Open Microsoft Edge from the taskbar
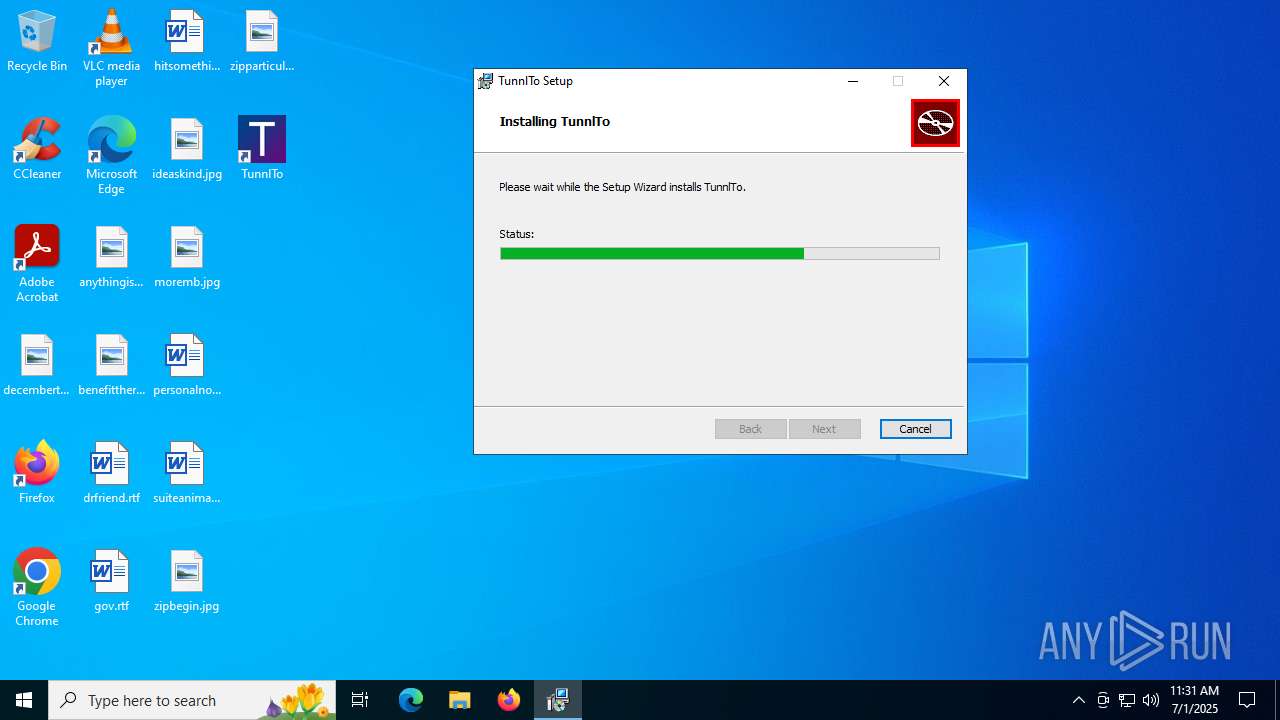 (x=411, y=700)
